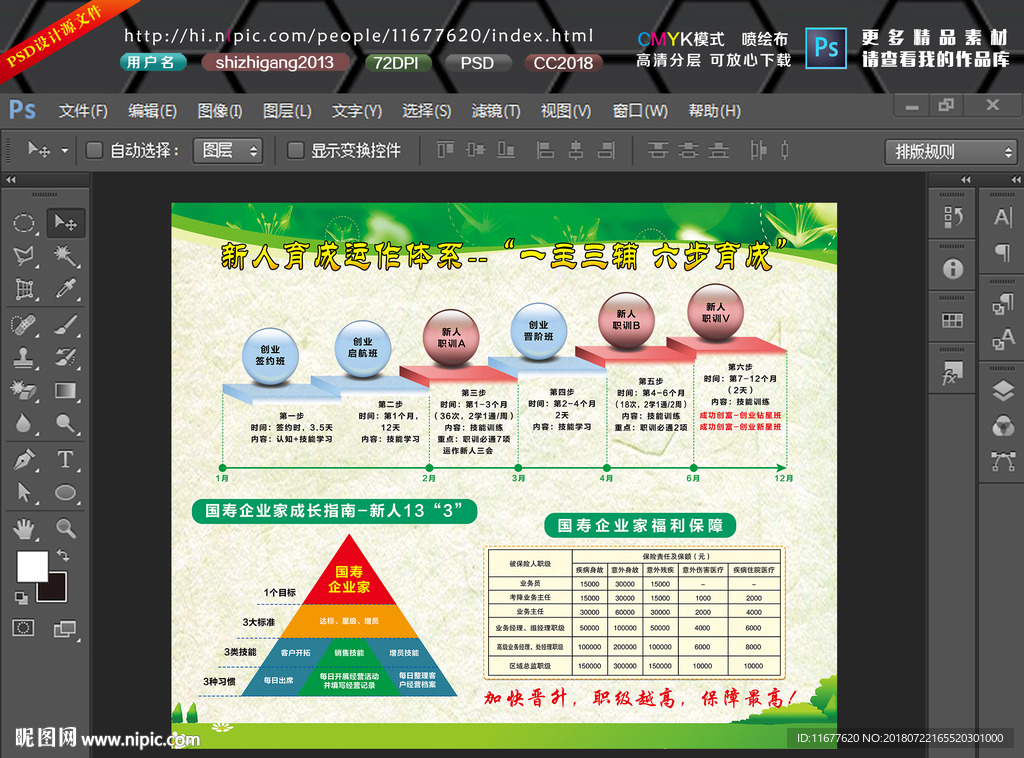1024x758 pixels.
Task: Select the Path Selection tool
Action: click(x=24, y=492)
